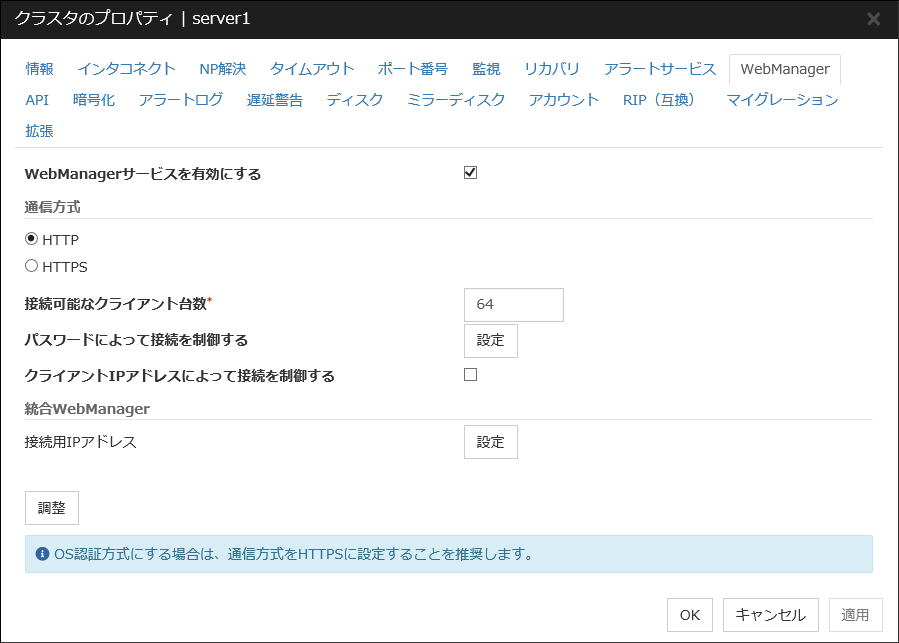Switch to the 情報 tab
Screen dimensions: 899x643
[40, 69]
